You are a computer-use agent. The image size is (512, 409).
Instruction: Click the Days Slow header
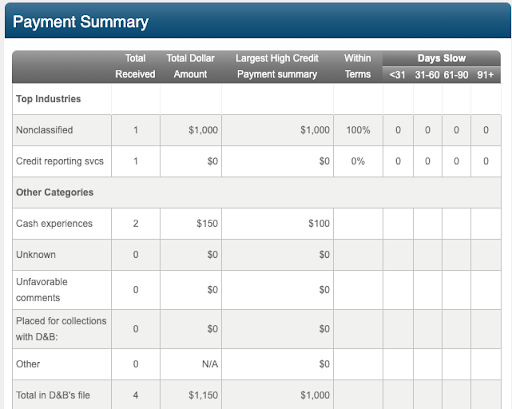442,58
